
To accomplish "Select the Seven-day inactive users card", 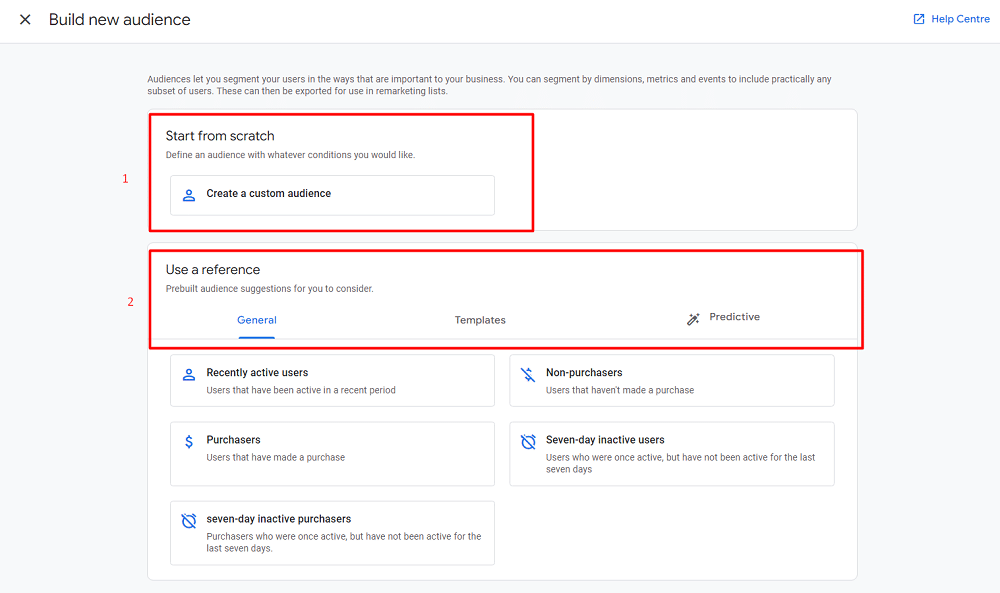I will [671, 453].
